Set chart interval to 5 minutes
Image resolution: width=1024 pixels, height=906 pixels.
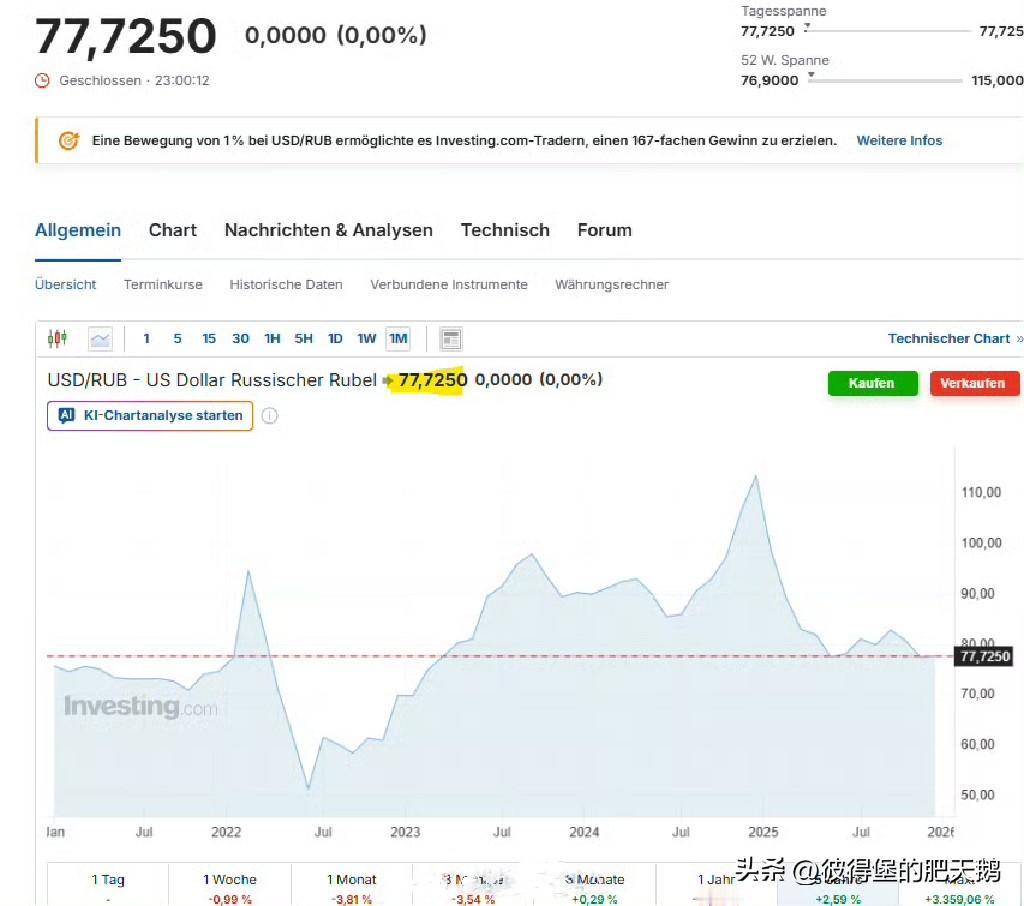pyautogui.click(x=177, y=338)
